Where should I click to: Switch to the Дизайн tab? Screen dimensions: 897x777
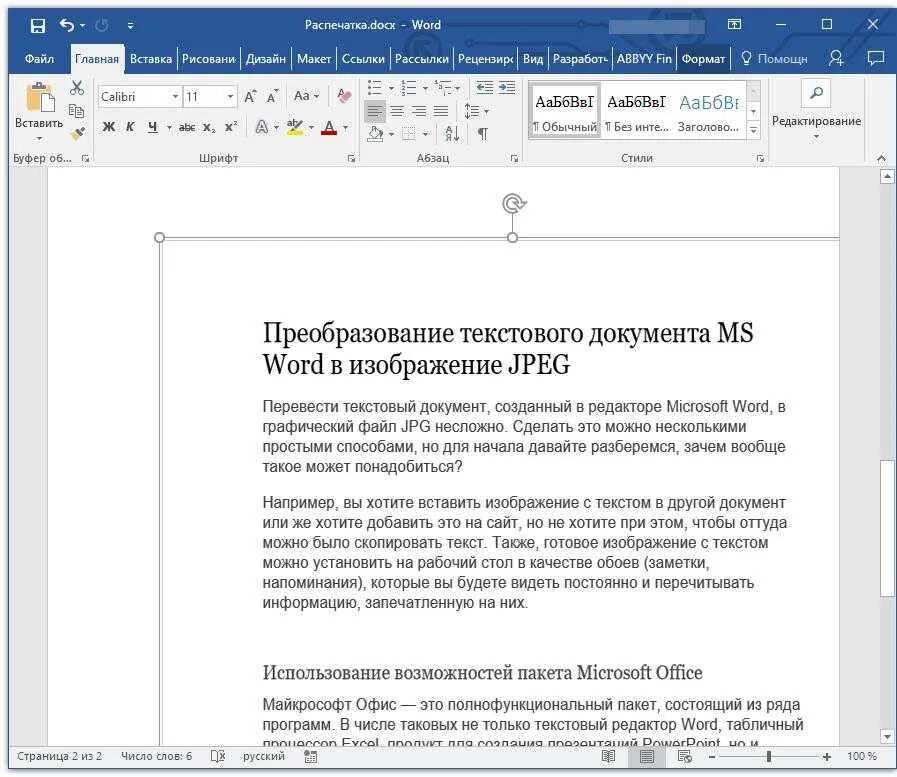coord(265,59)
